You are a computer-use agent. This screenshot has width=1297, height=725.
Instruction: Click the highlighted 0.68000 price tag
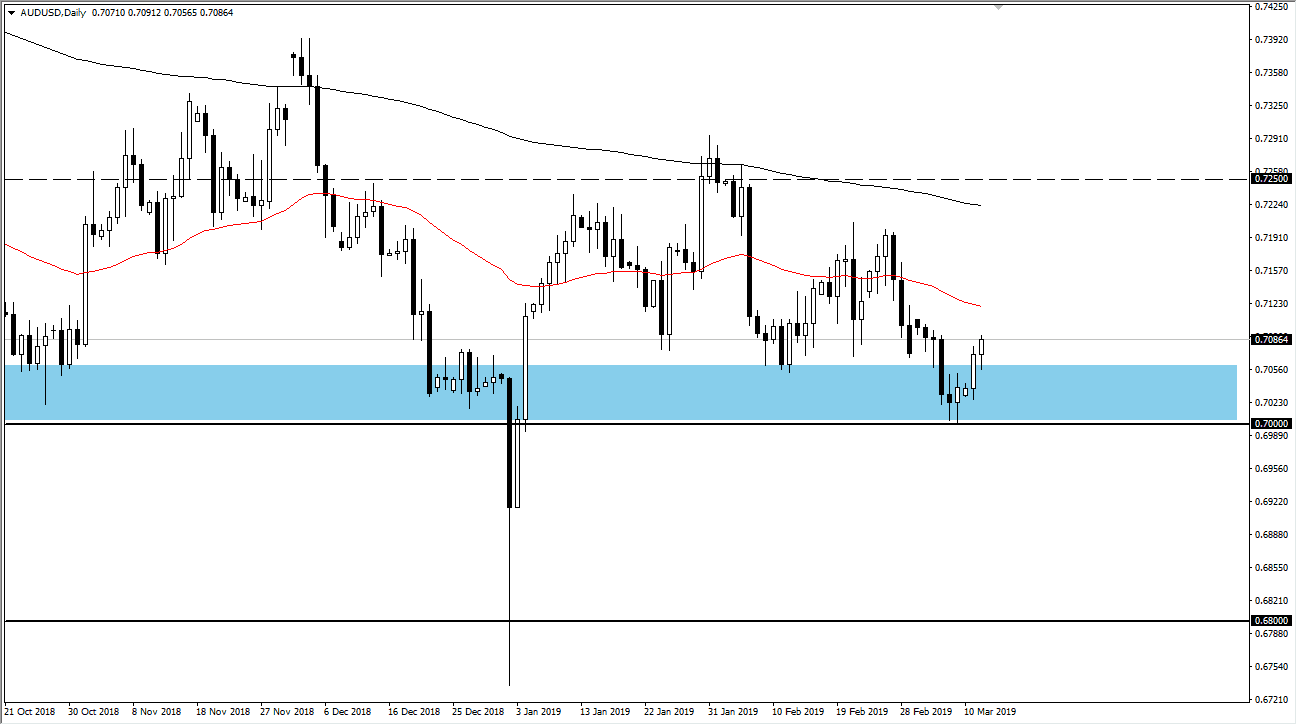1269,621
